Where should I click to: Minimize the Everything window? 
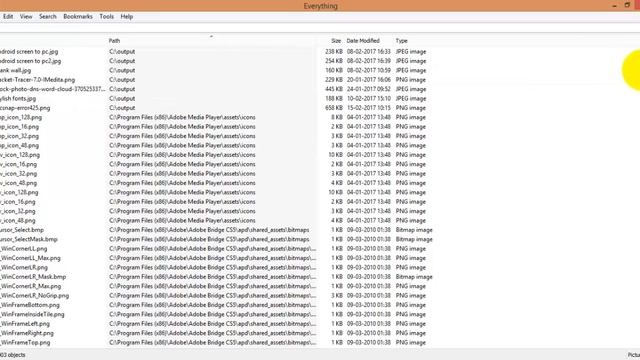click(x=614, y=6)
